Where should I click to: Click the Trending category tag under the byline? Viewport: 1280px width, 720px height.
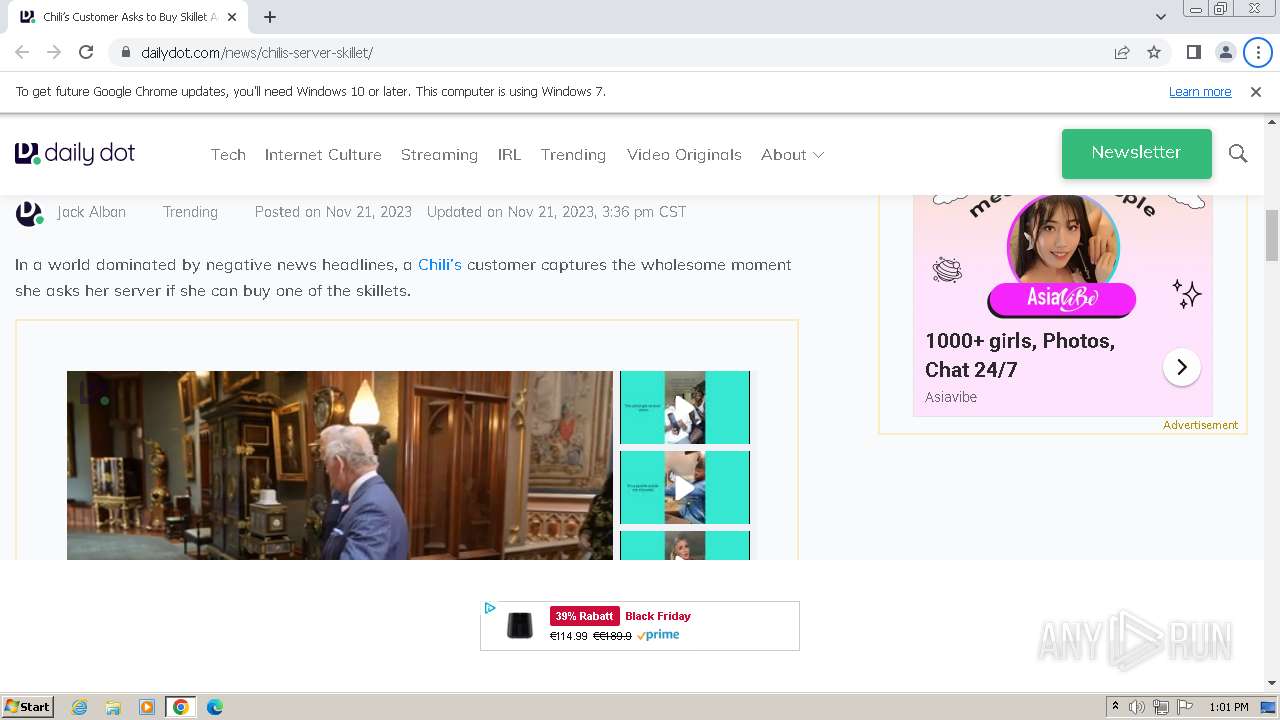pos(190,212)
